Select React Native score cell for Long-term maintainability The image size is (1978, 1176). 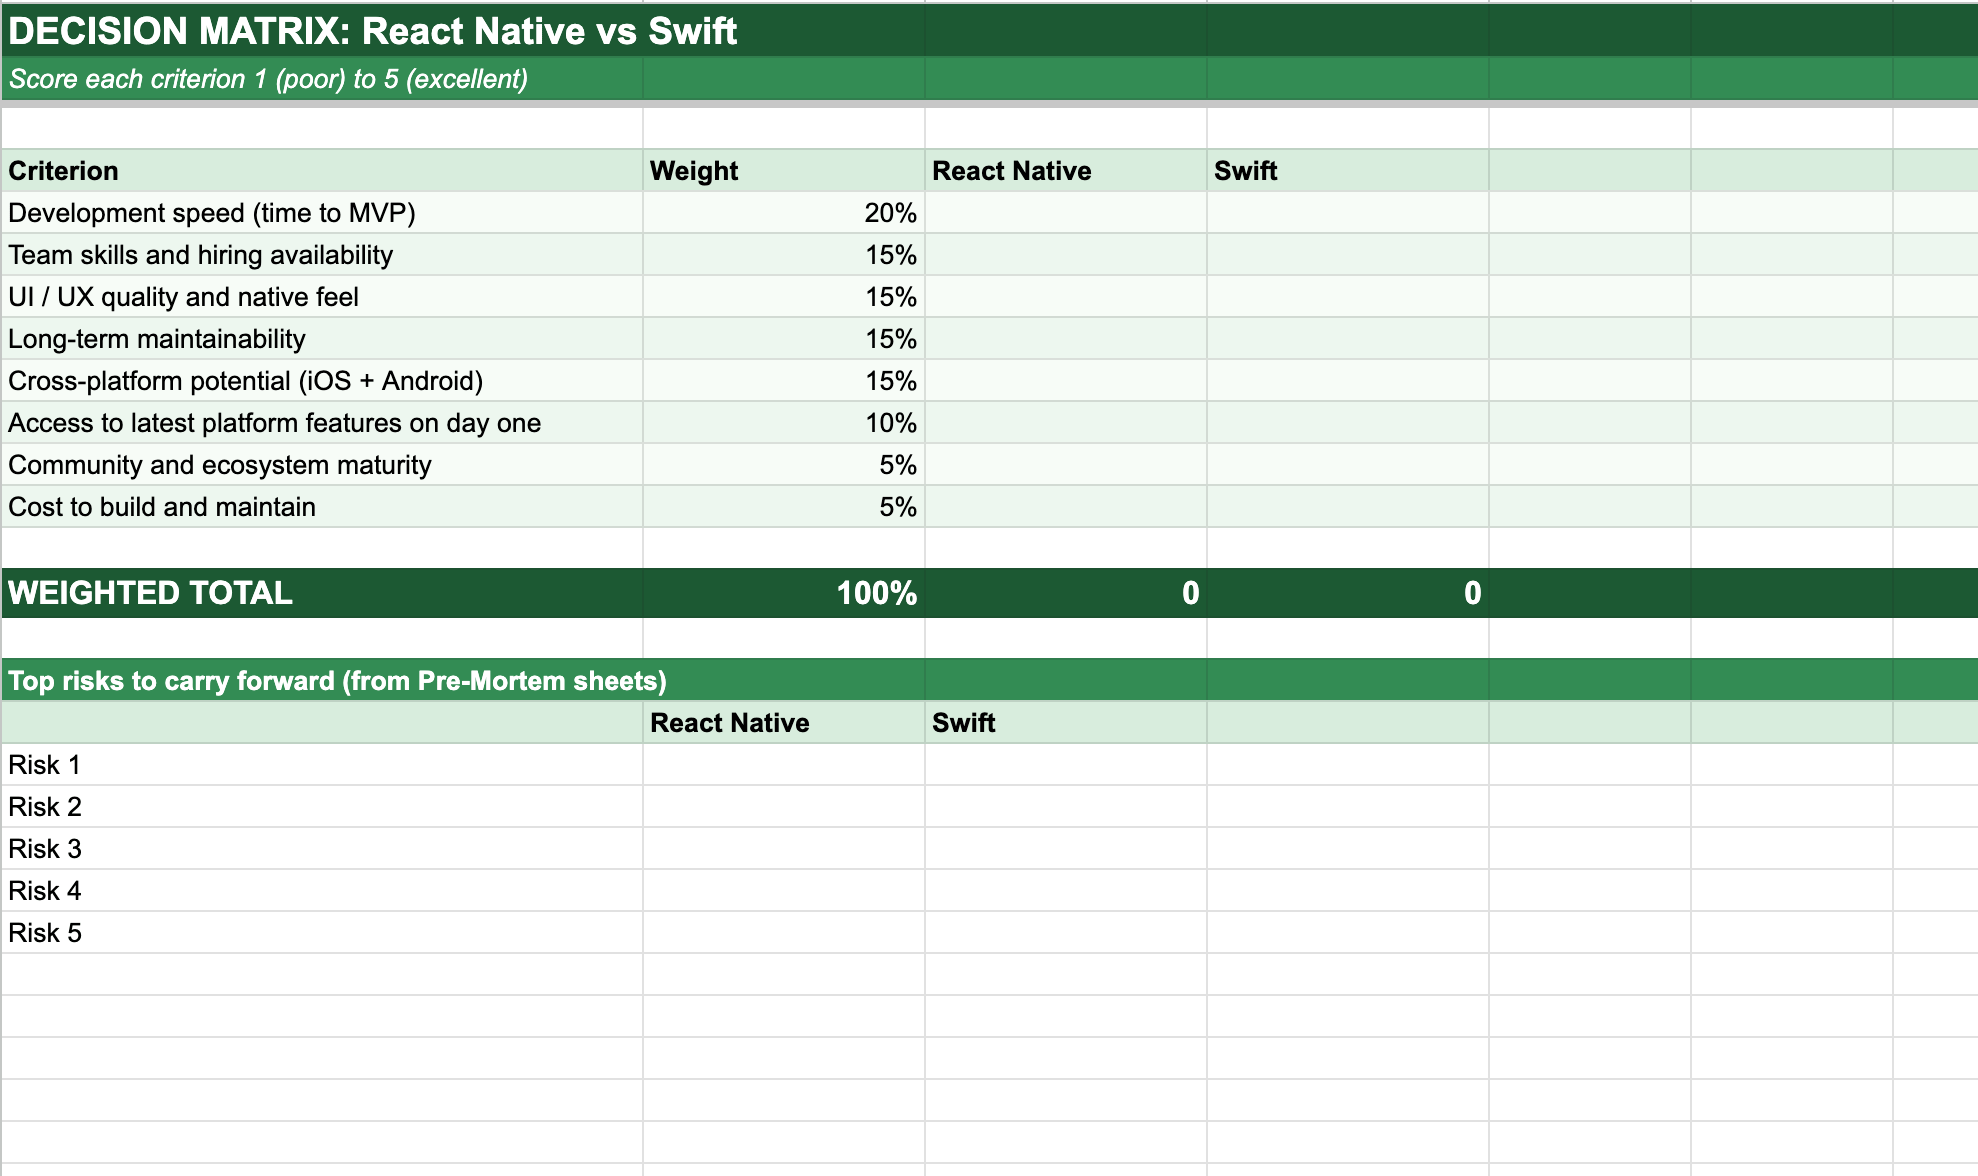(1066, 339)
